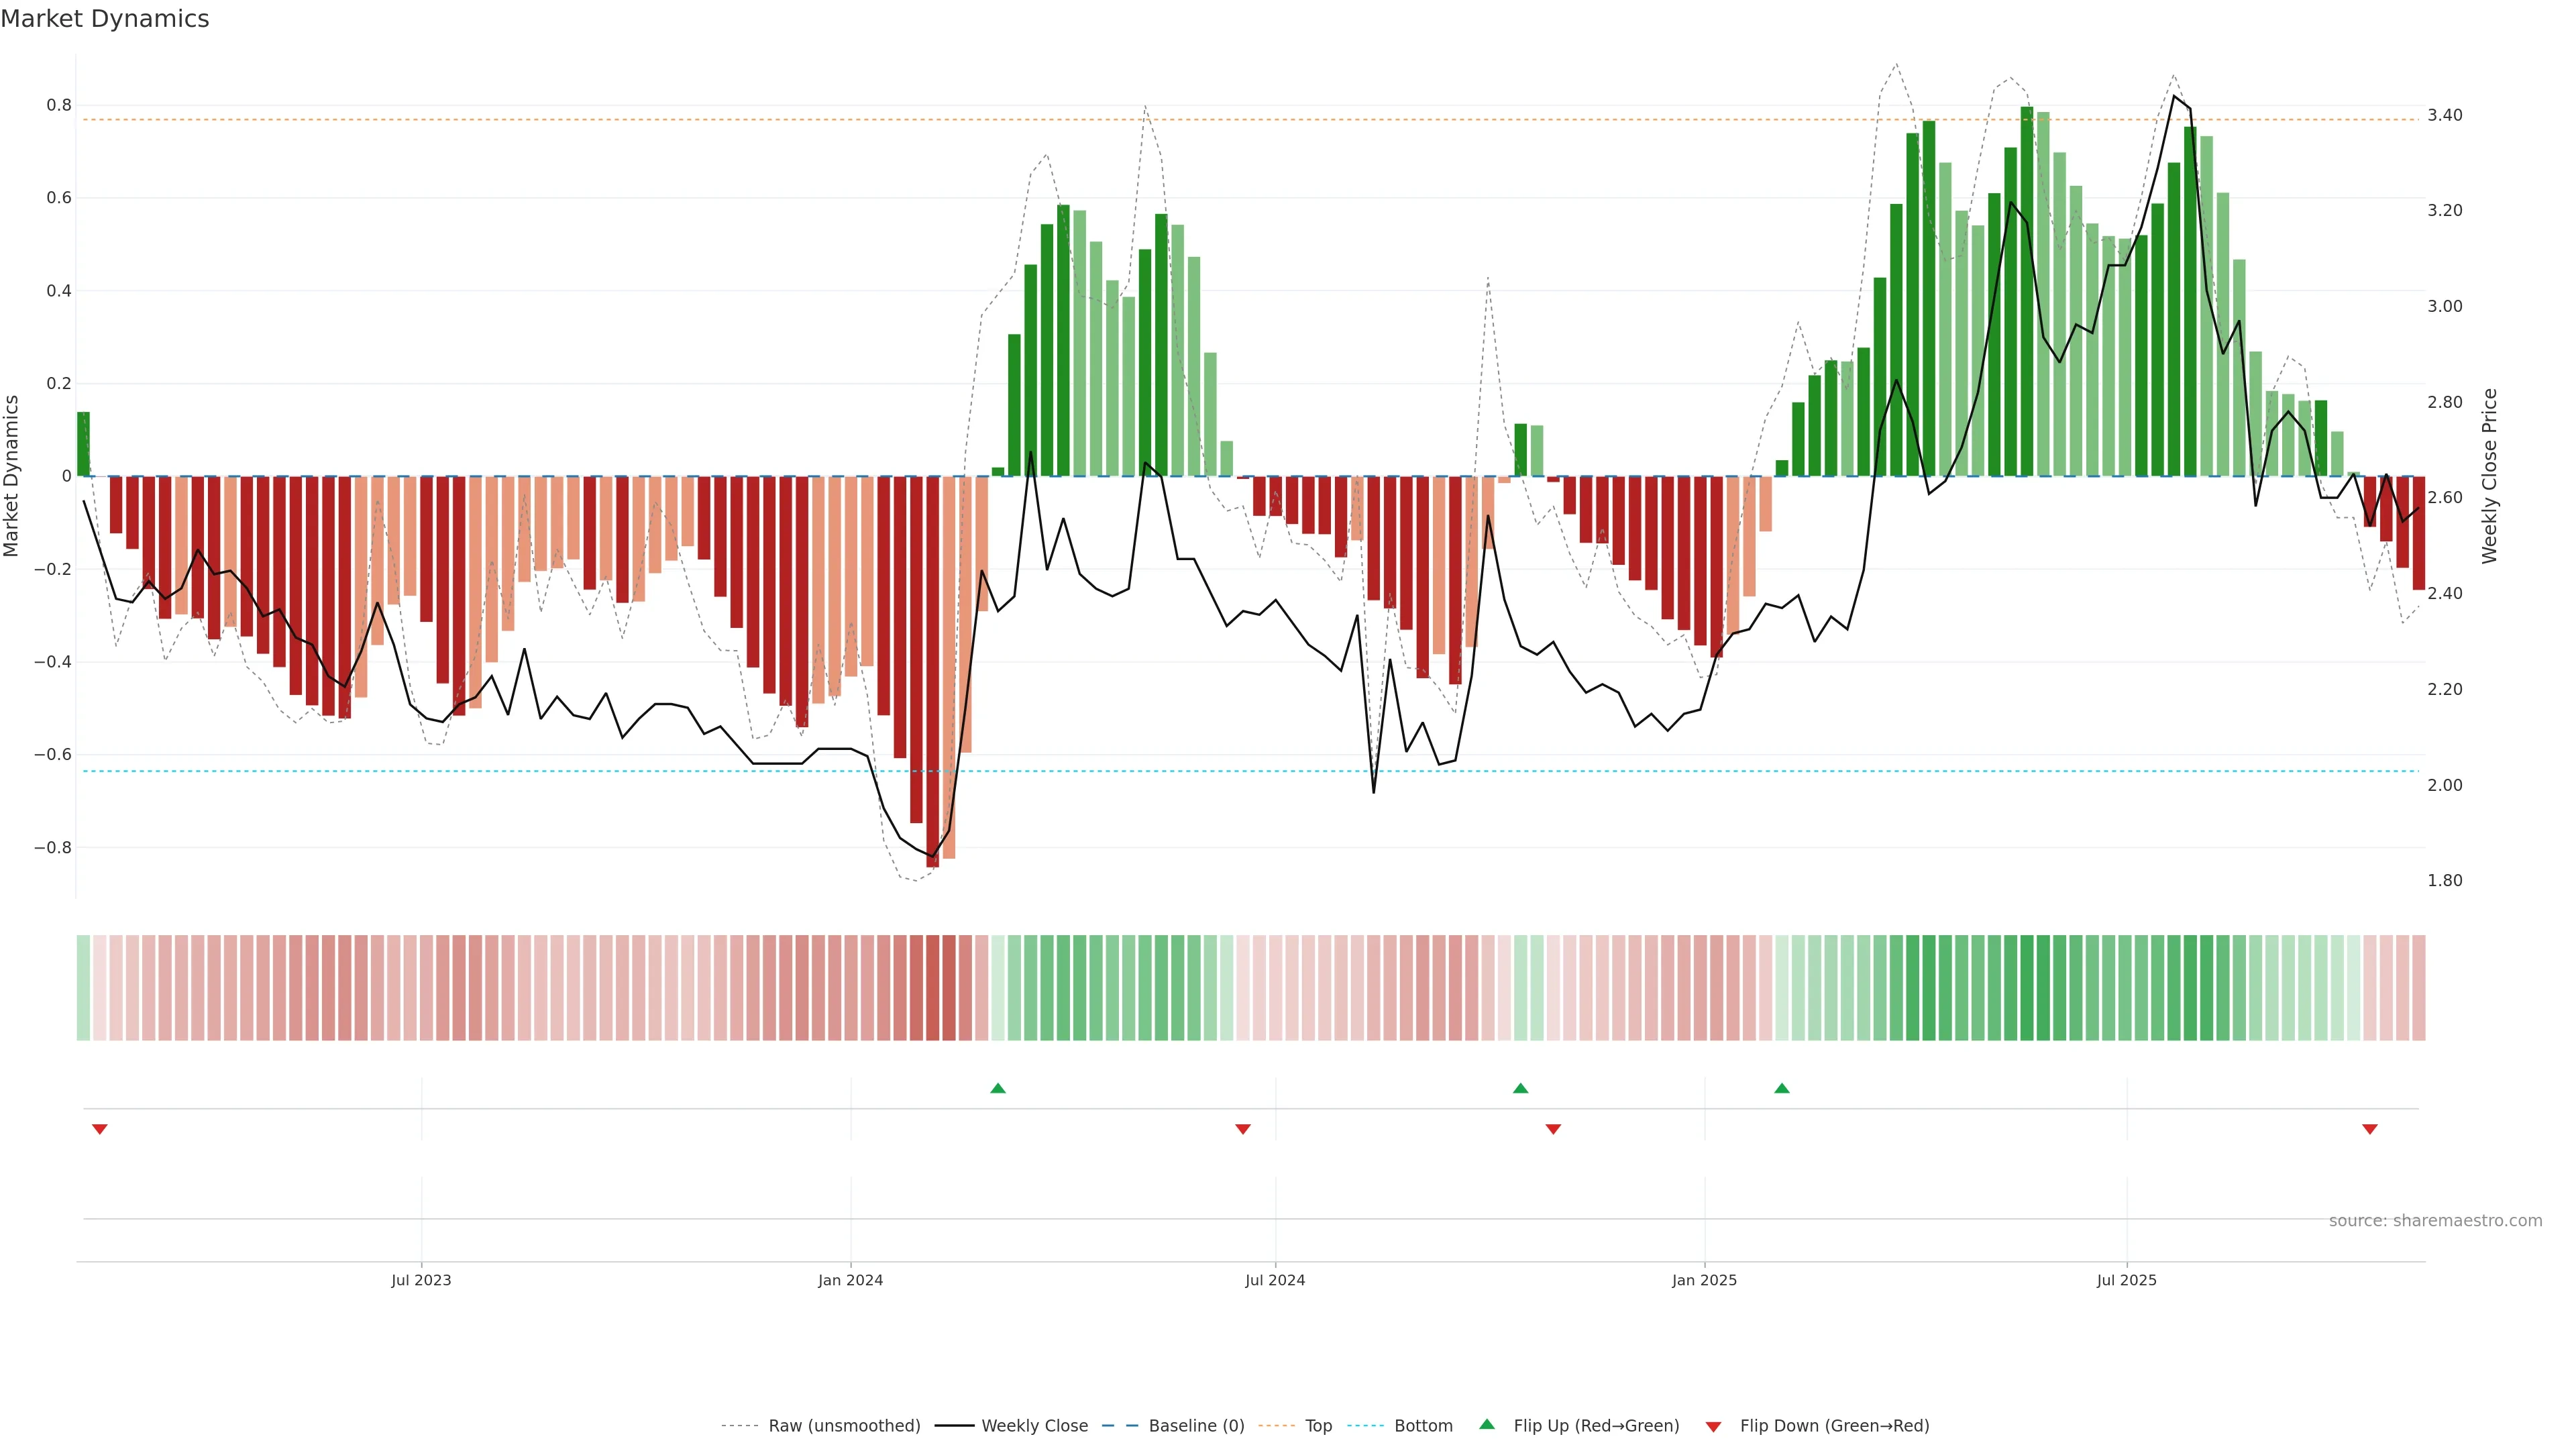Click the Jan 2024 x-axis label

850,1280
